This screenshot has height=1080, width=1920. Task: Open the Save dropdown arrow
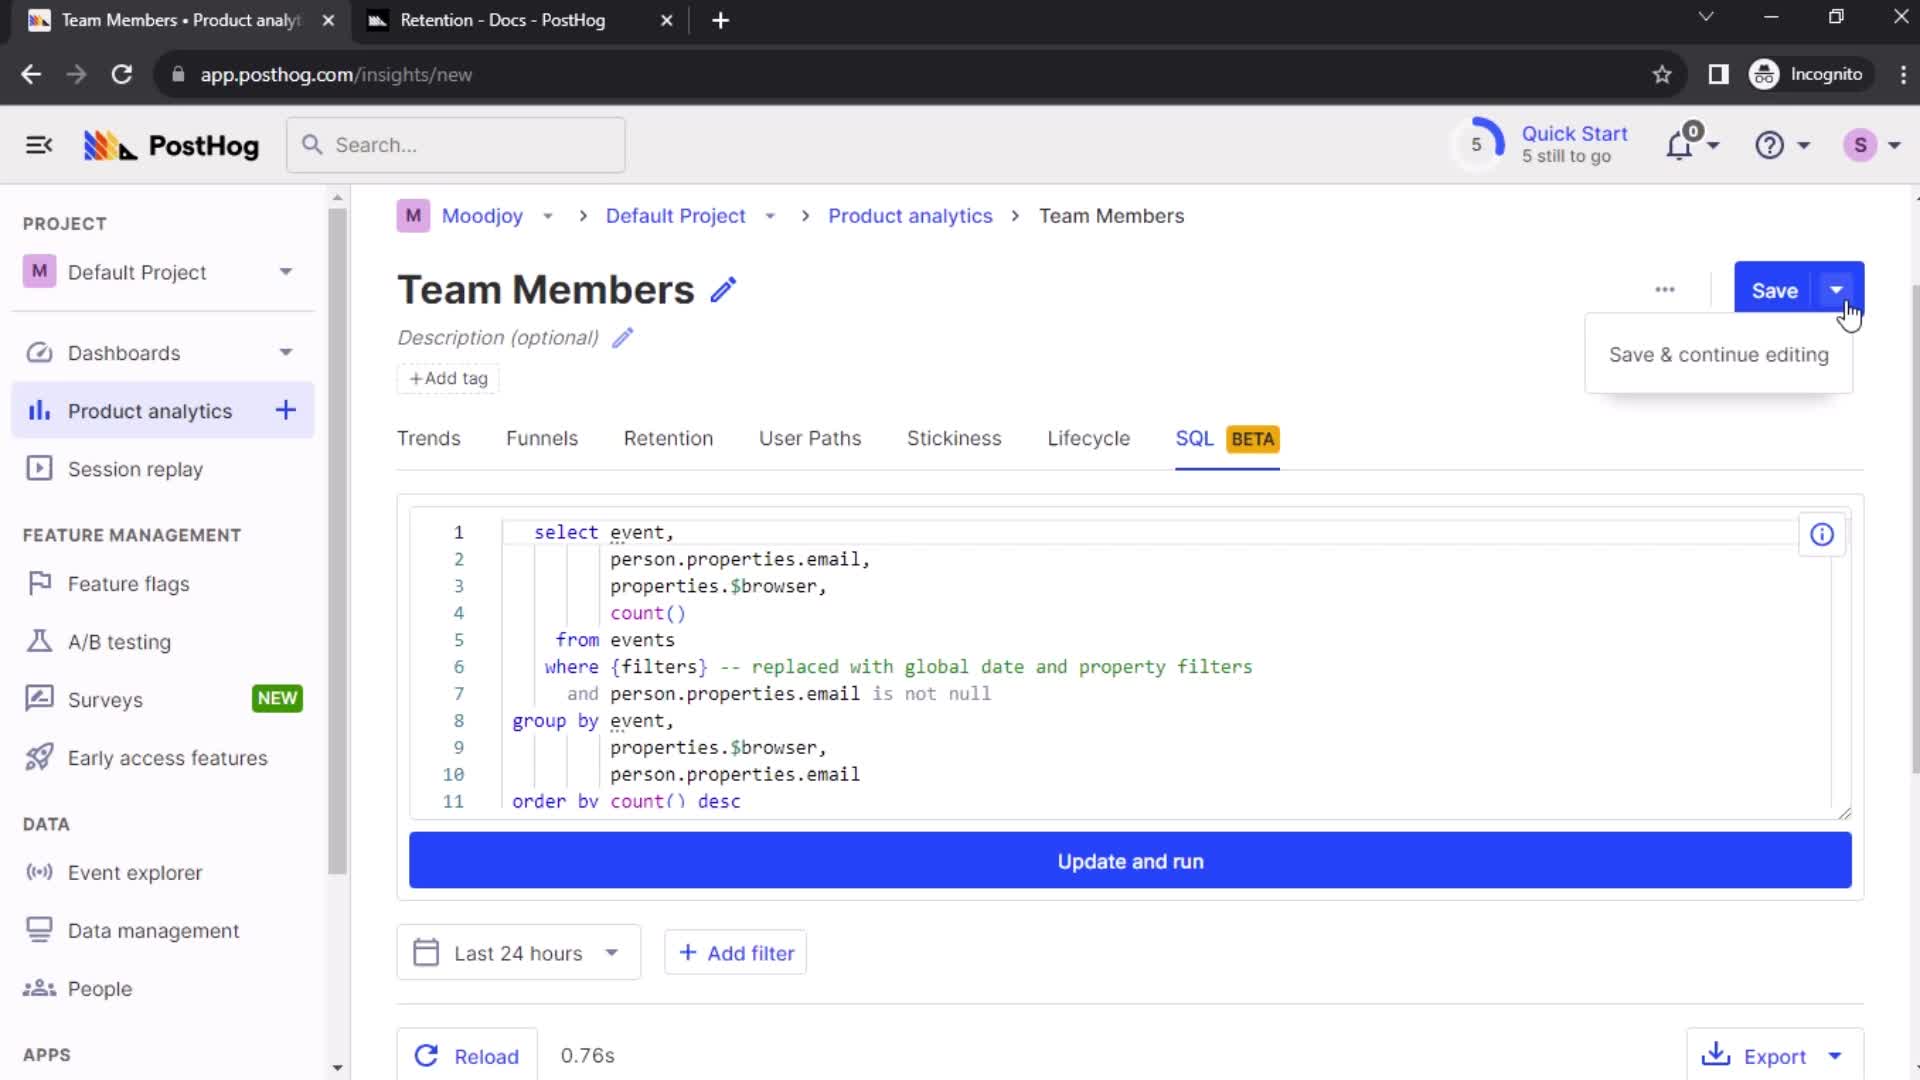click(x=1837, y=290)
